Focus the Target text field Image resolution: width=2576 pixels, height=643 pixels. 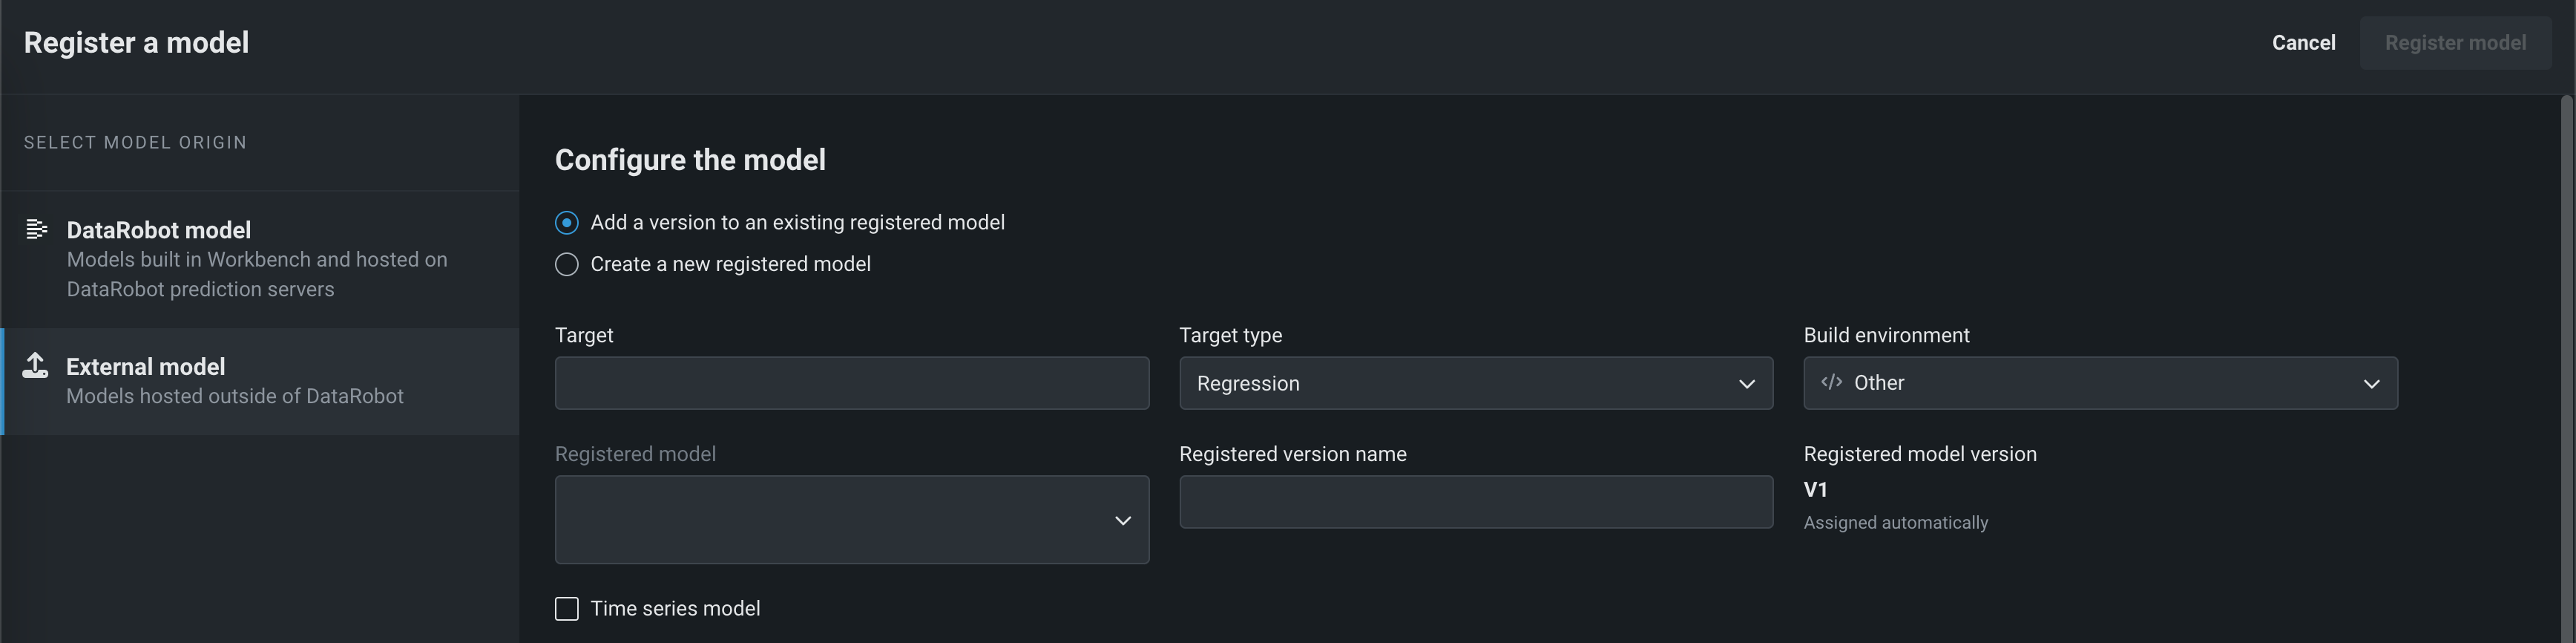click(851, 384)
